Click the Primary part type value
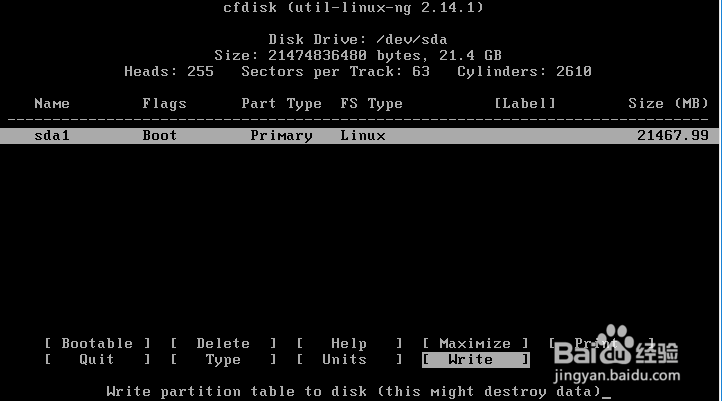Image resolution: width=722 pixels, height=401 pixels. [x=281, y=136]
